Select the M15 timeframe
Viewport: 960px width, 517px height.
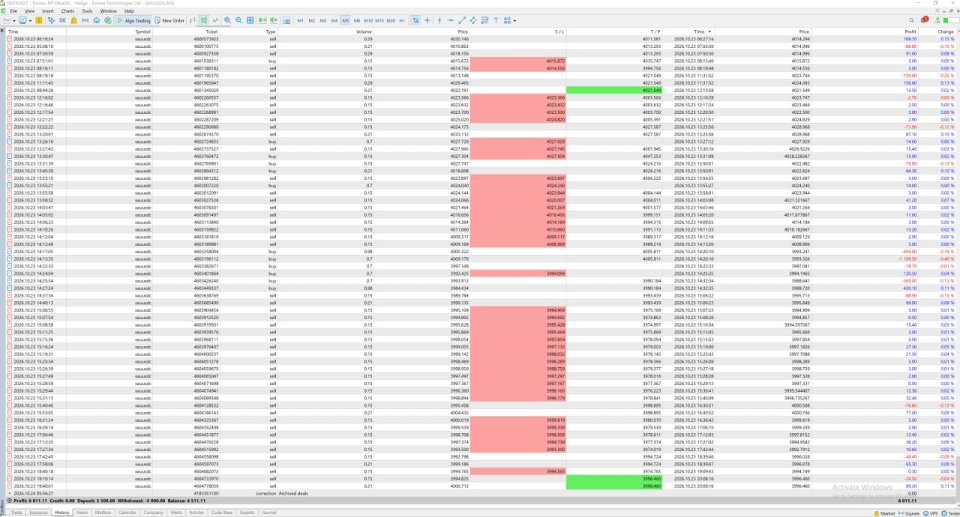point(380,20)
